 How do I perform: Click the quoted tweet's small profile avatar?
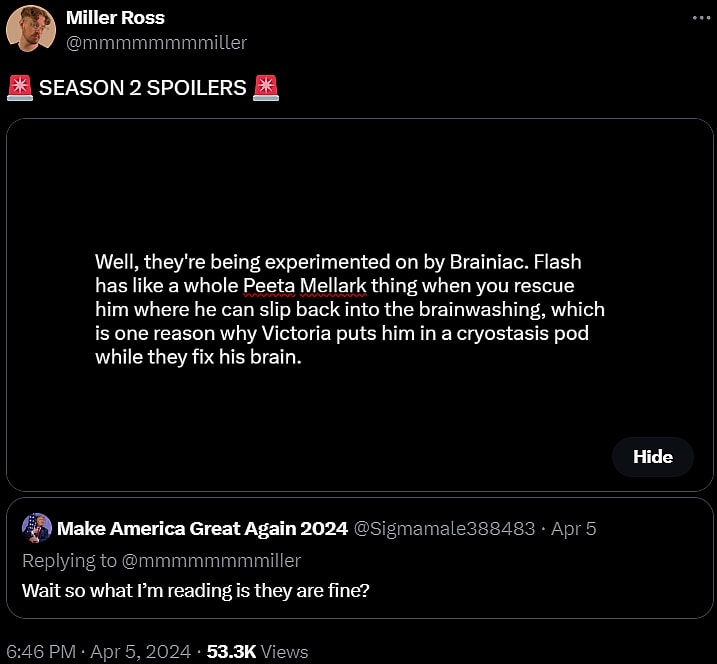37,528
